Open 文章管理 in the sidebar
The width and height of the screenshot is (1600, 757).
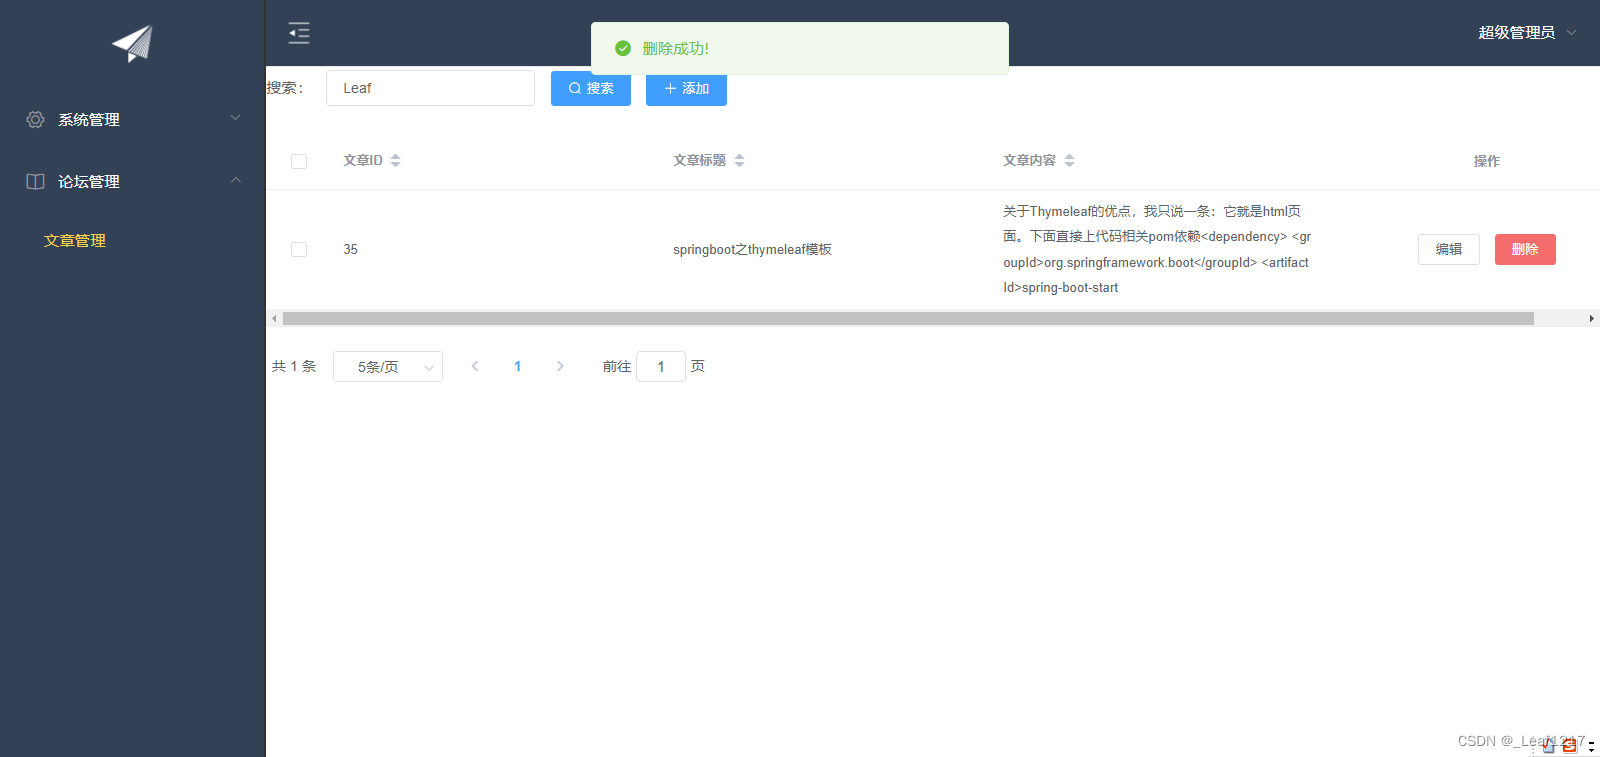pos(75,240)
